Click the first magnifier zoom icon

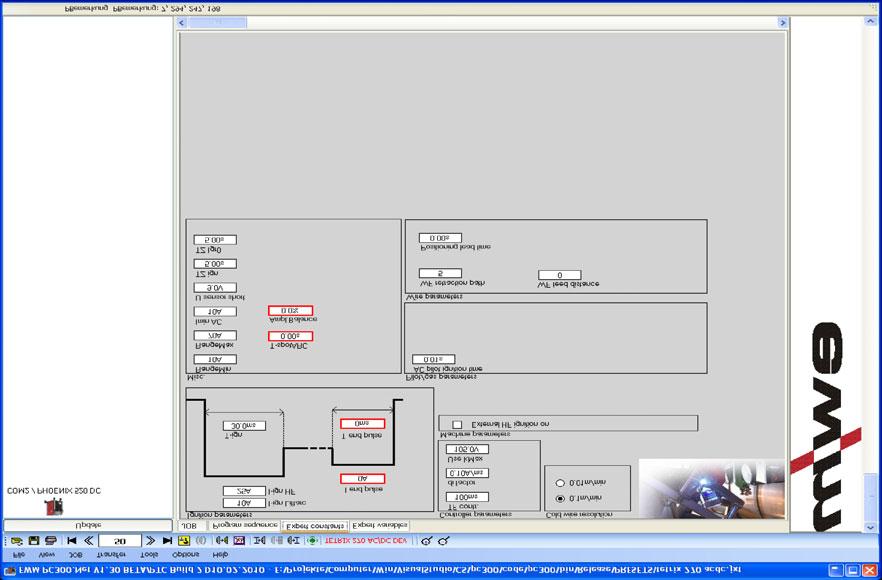[426, 541]
